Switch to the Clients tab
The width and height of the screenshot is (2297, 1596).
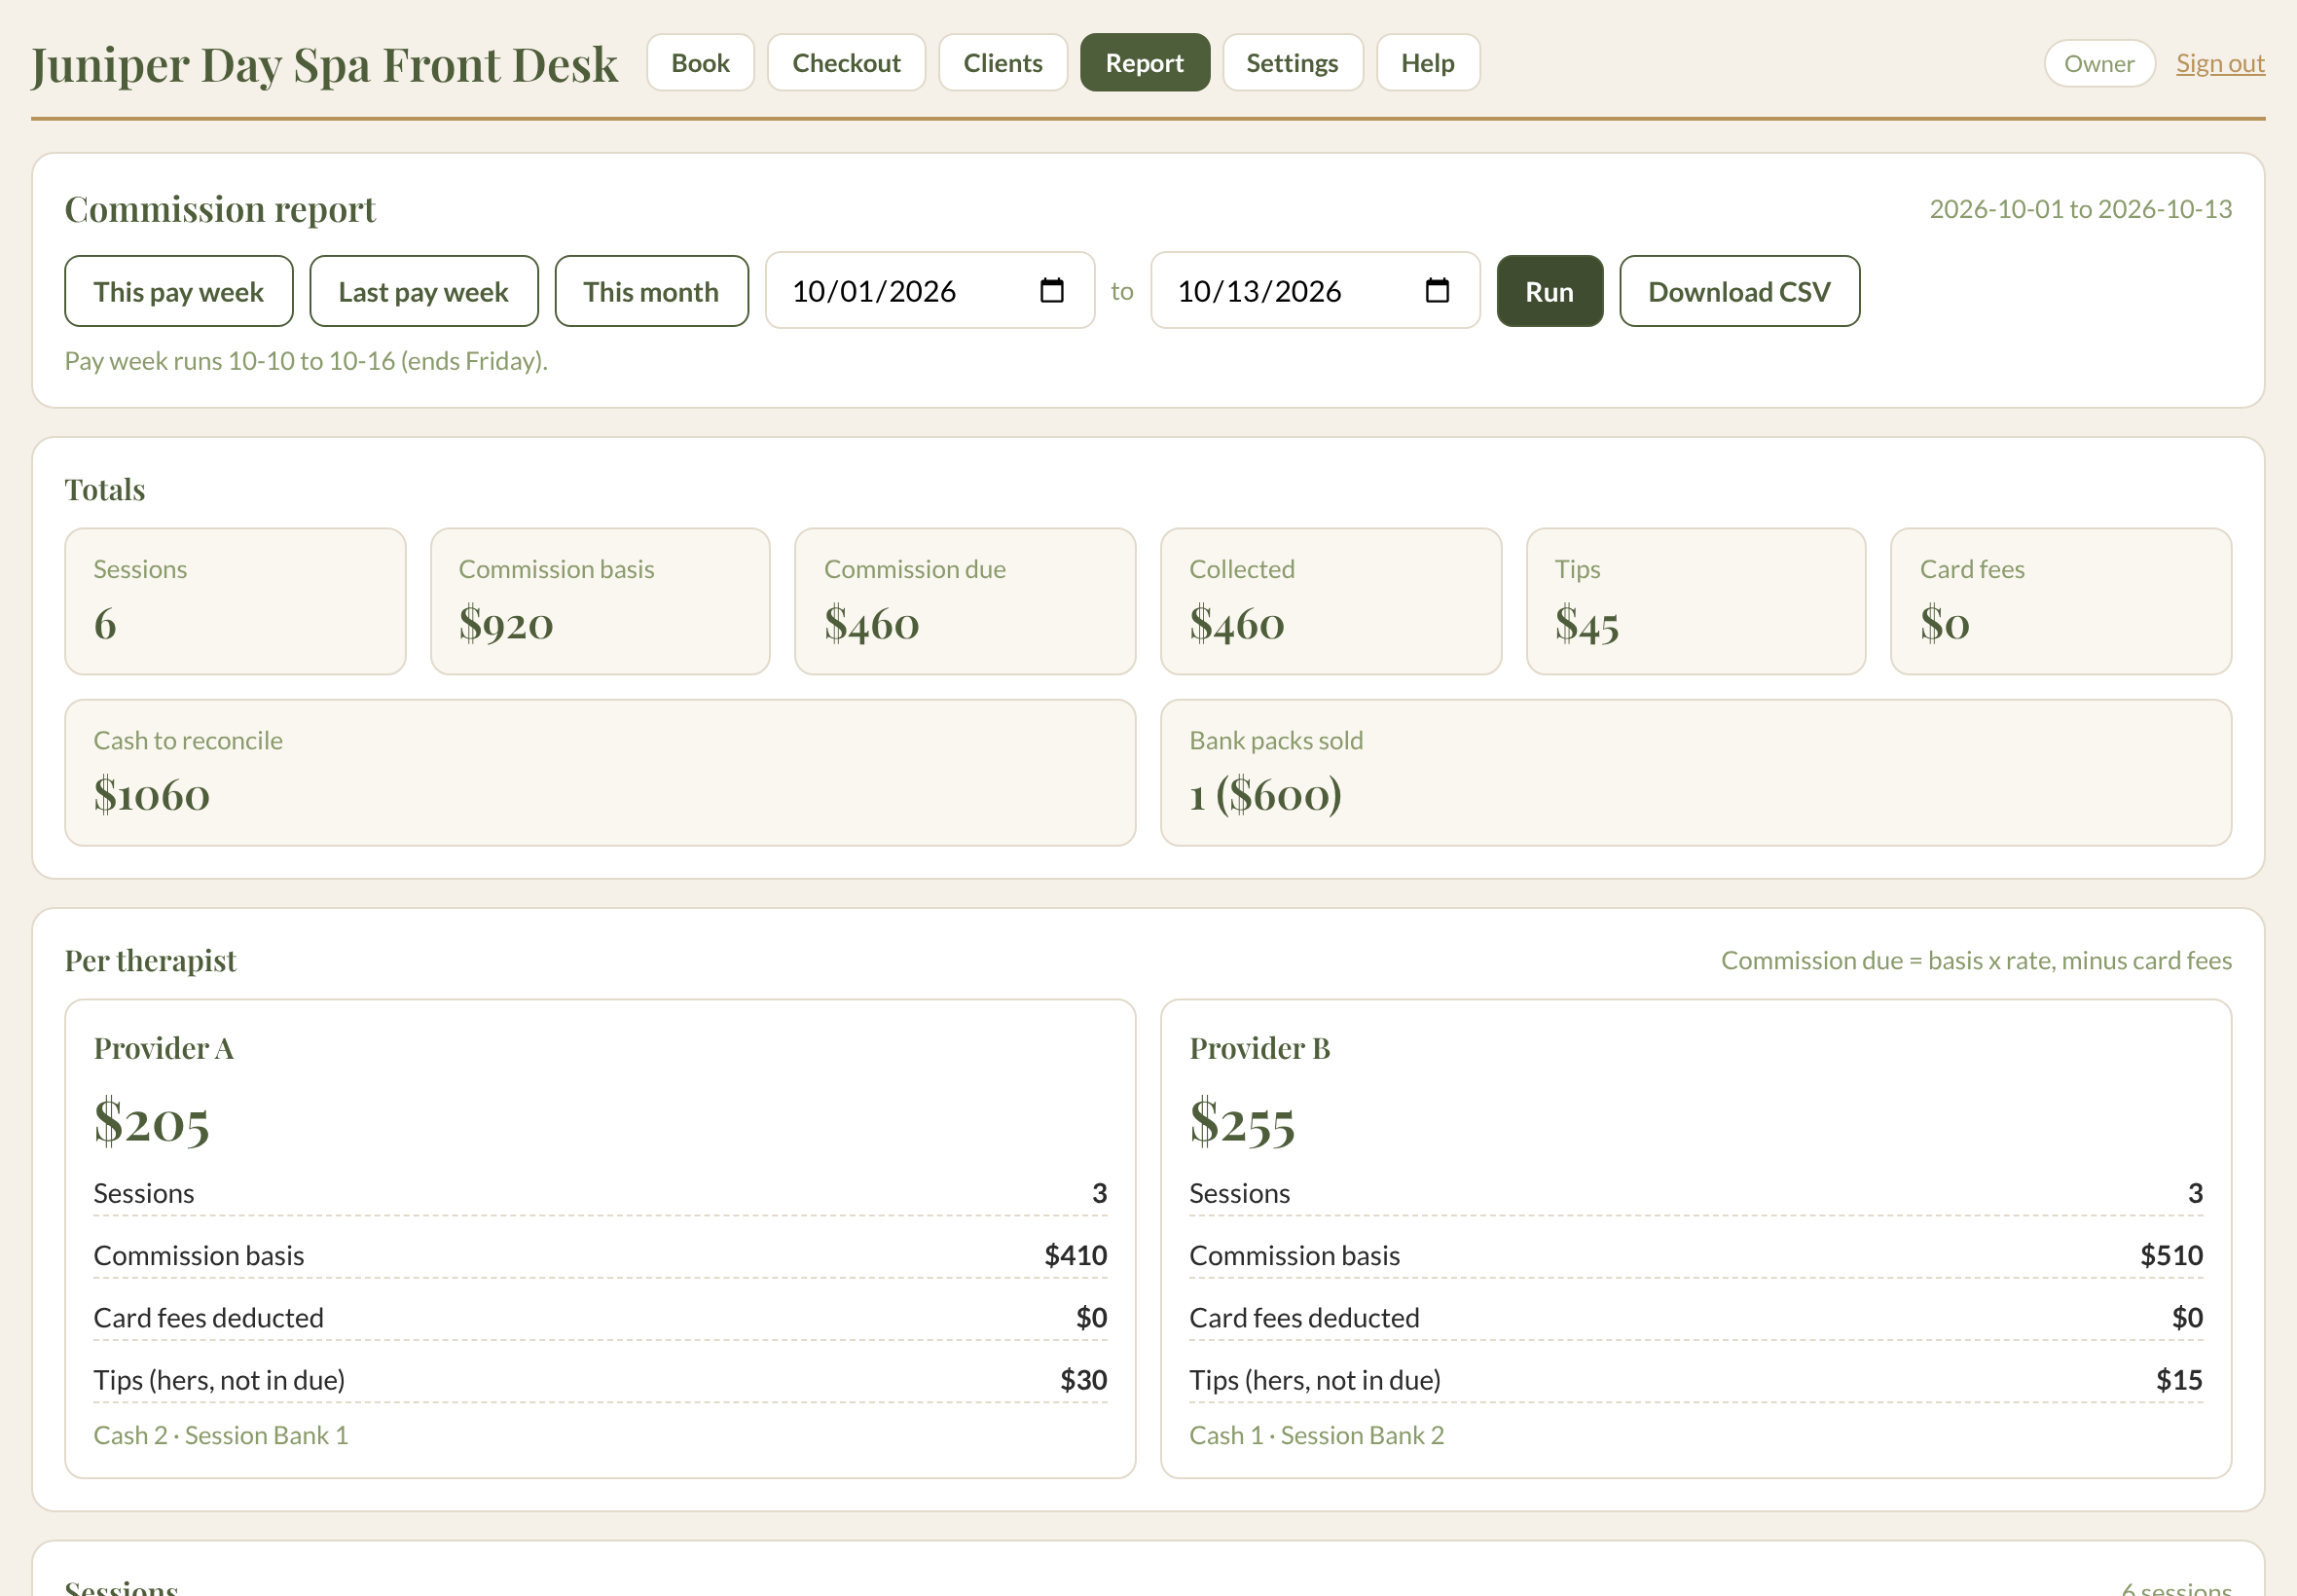coord(1002,63)
